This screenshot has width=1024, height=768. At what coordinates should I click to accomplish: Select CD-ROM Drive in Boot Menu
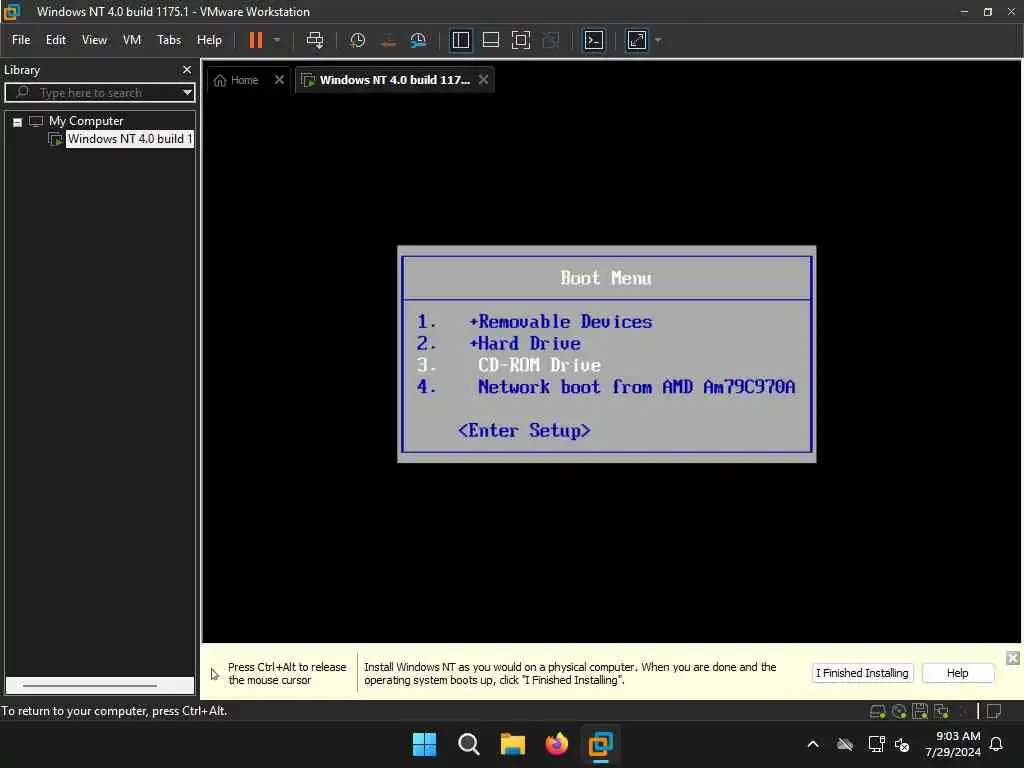[x=539, y=365]
